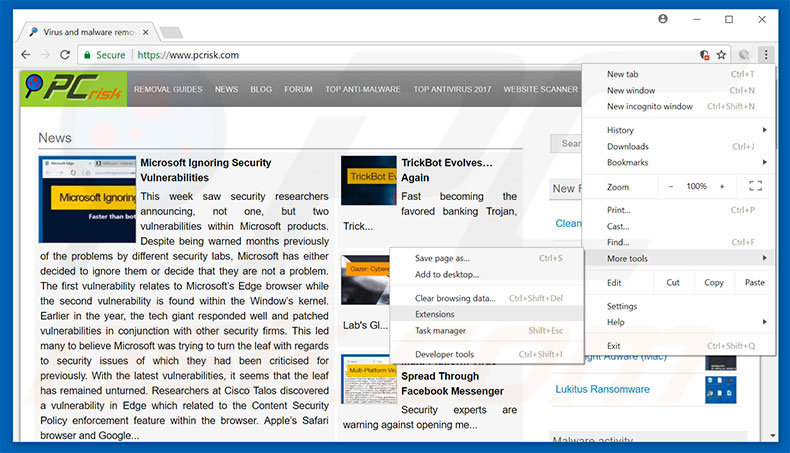790x453 pixels.
Task: Bookmark this page with the star icon
Action: click(x=721, y=55)
